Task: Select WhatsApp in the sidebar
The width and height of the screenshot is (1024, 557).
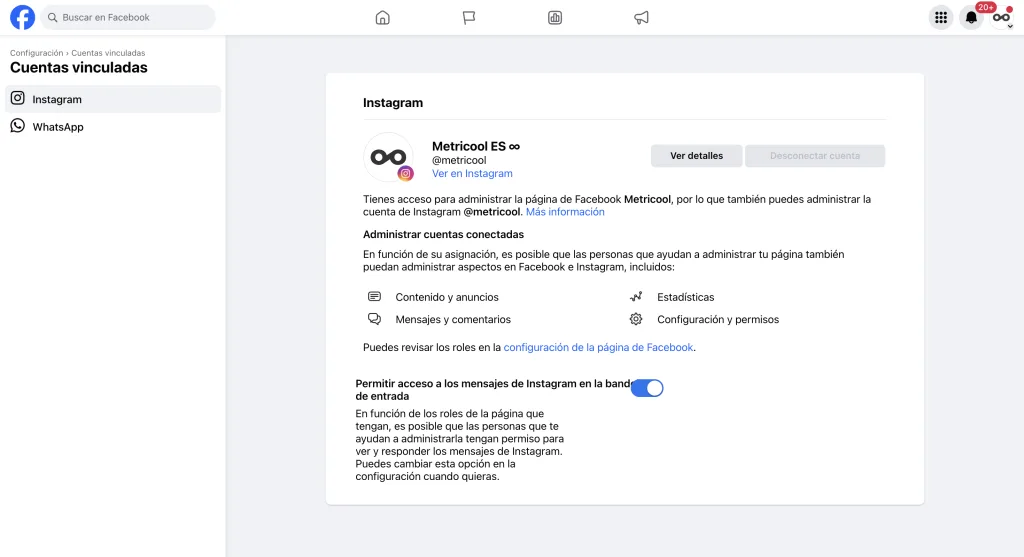Action: (x=113, y=127)
